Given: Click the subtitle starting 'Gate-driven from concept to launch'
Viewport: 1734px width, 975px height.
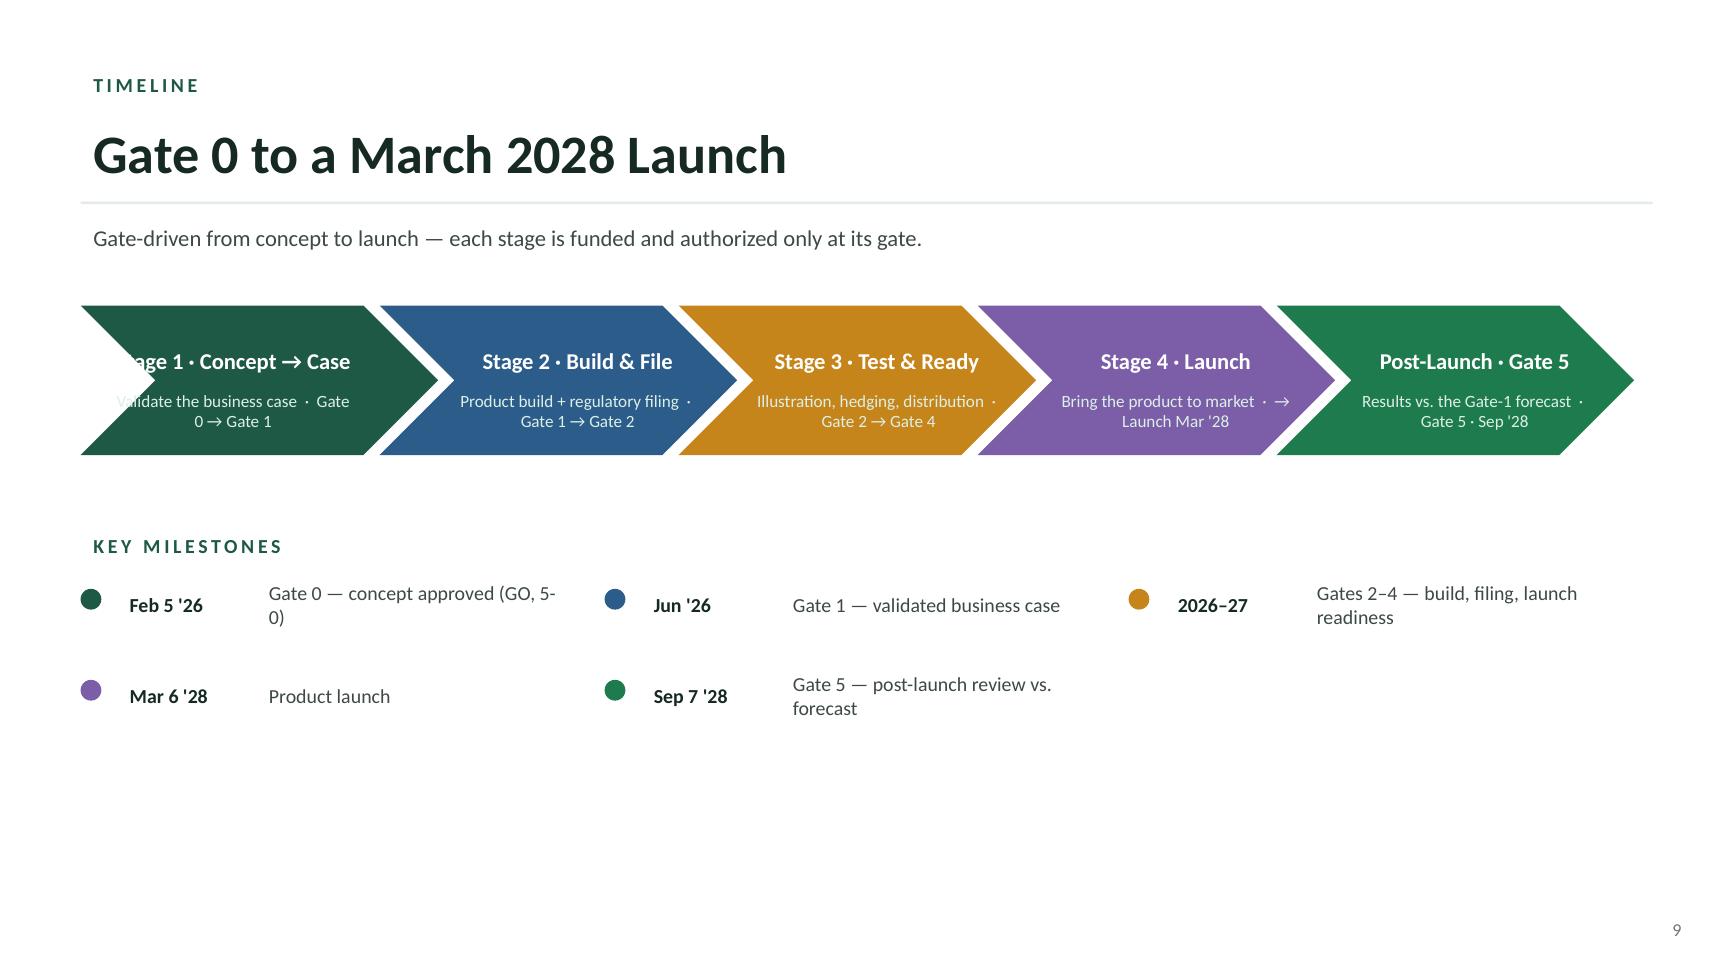Looking at the screenshot, I should 507,239.
